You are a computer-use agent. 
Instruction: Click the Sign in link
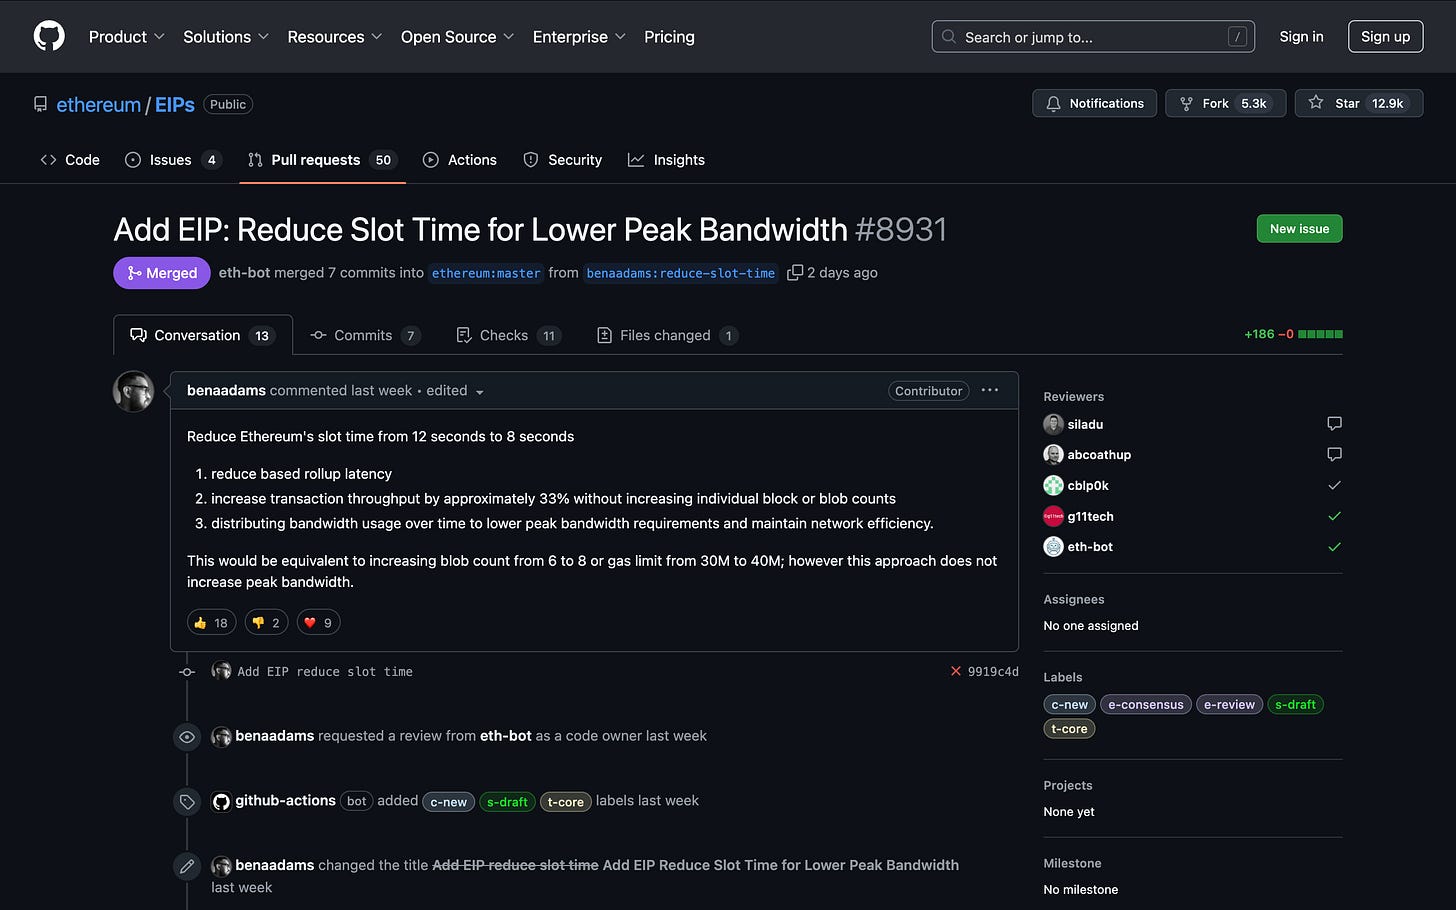tap(1301, 37)
